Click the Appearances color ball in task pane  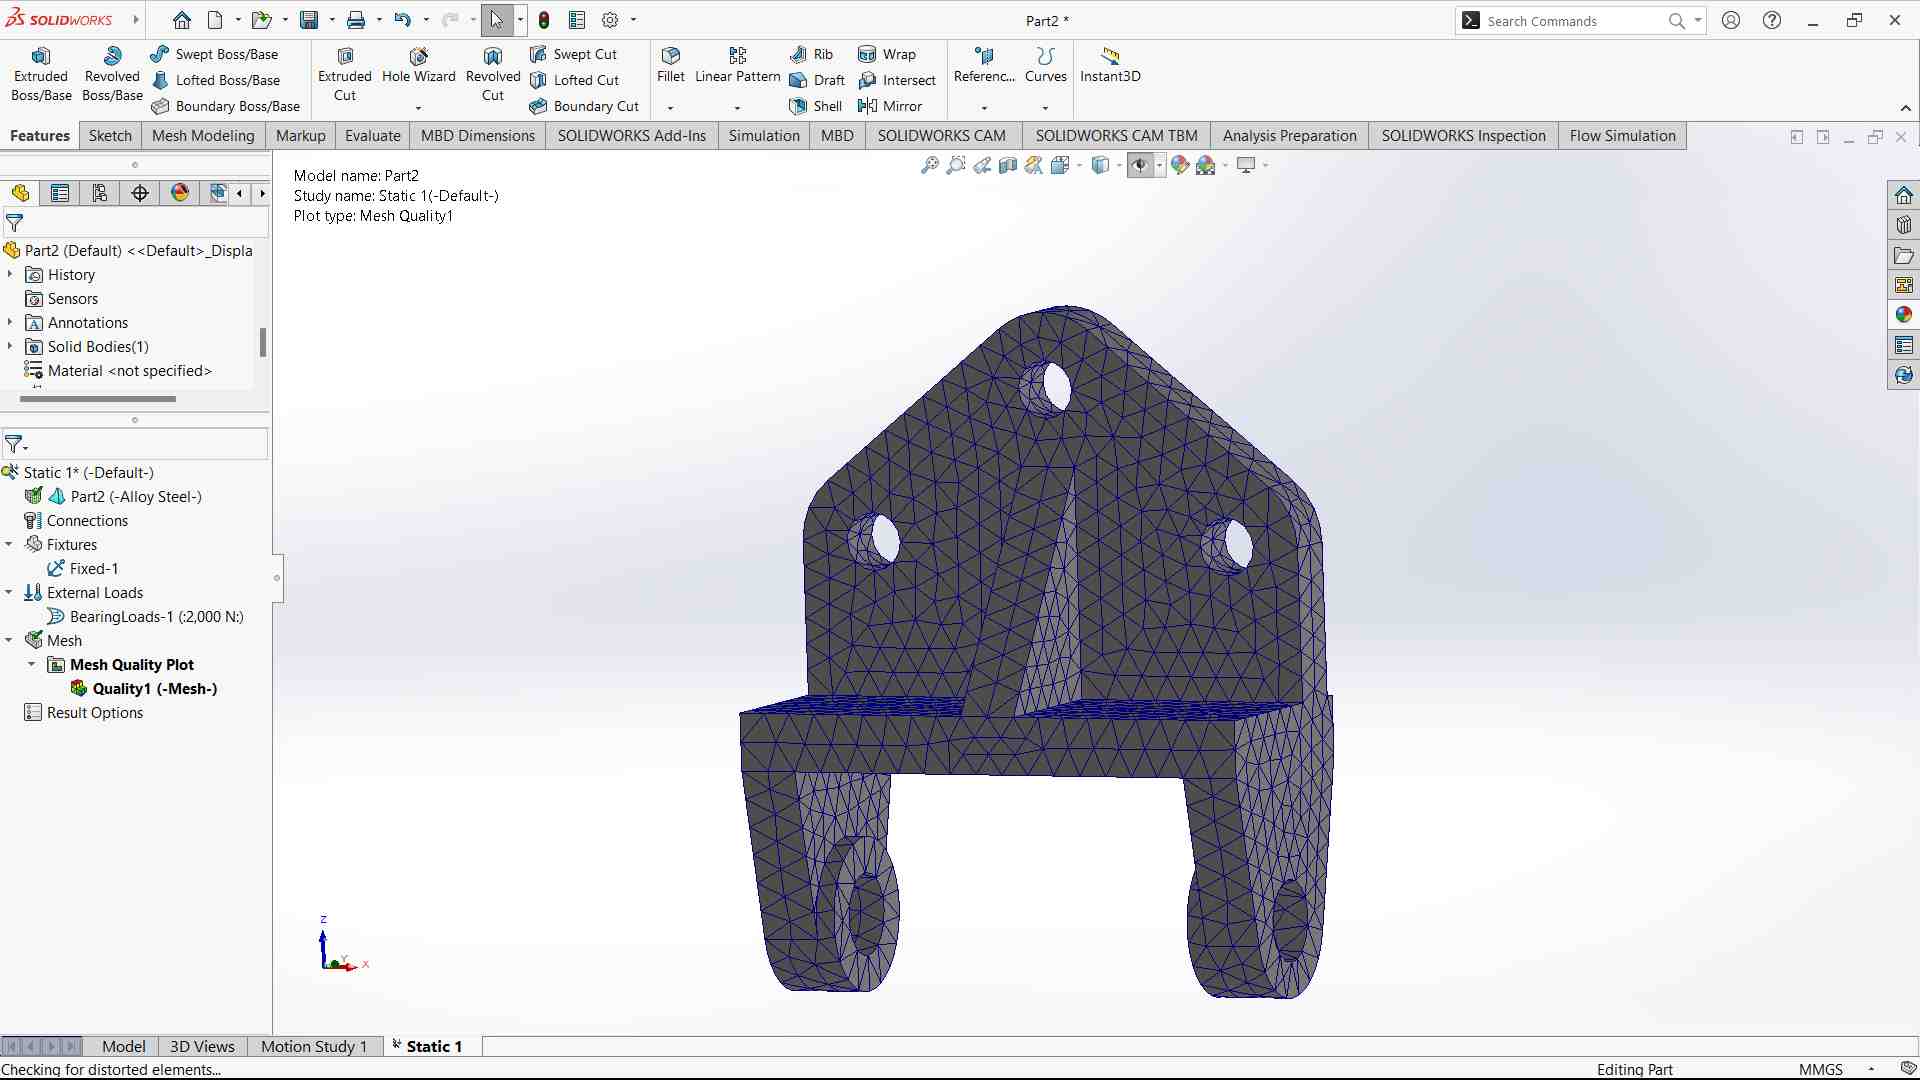tap(1903, 315)
